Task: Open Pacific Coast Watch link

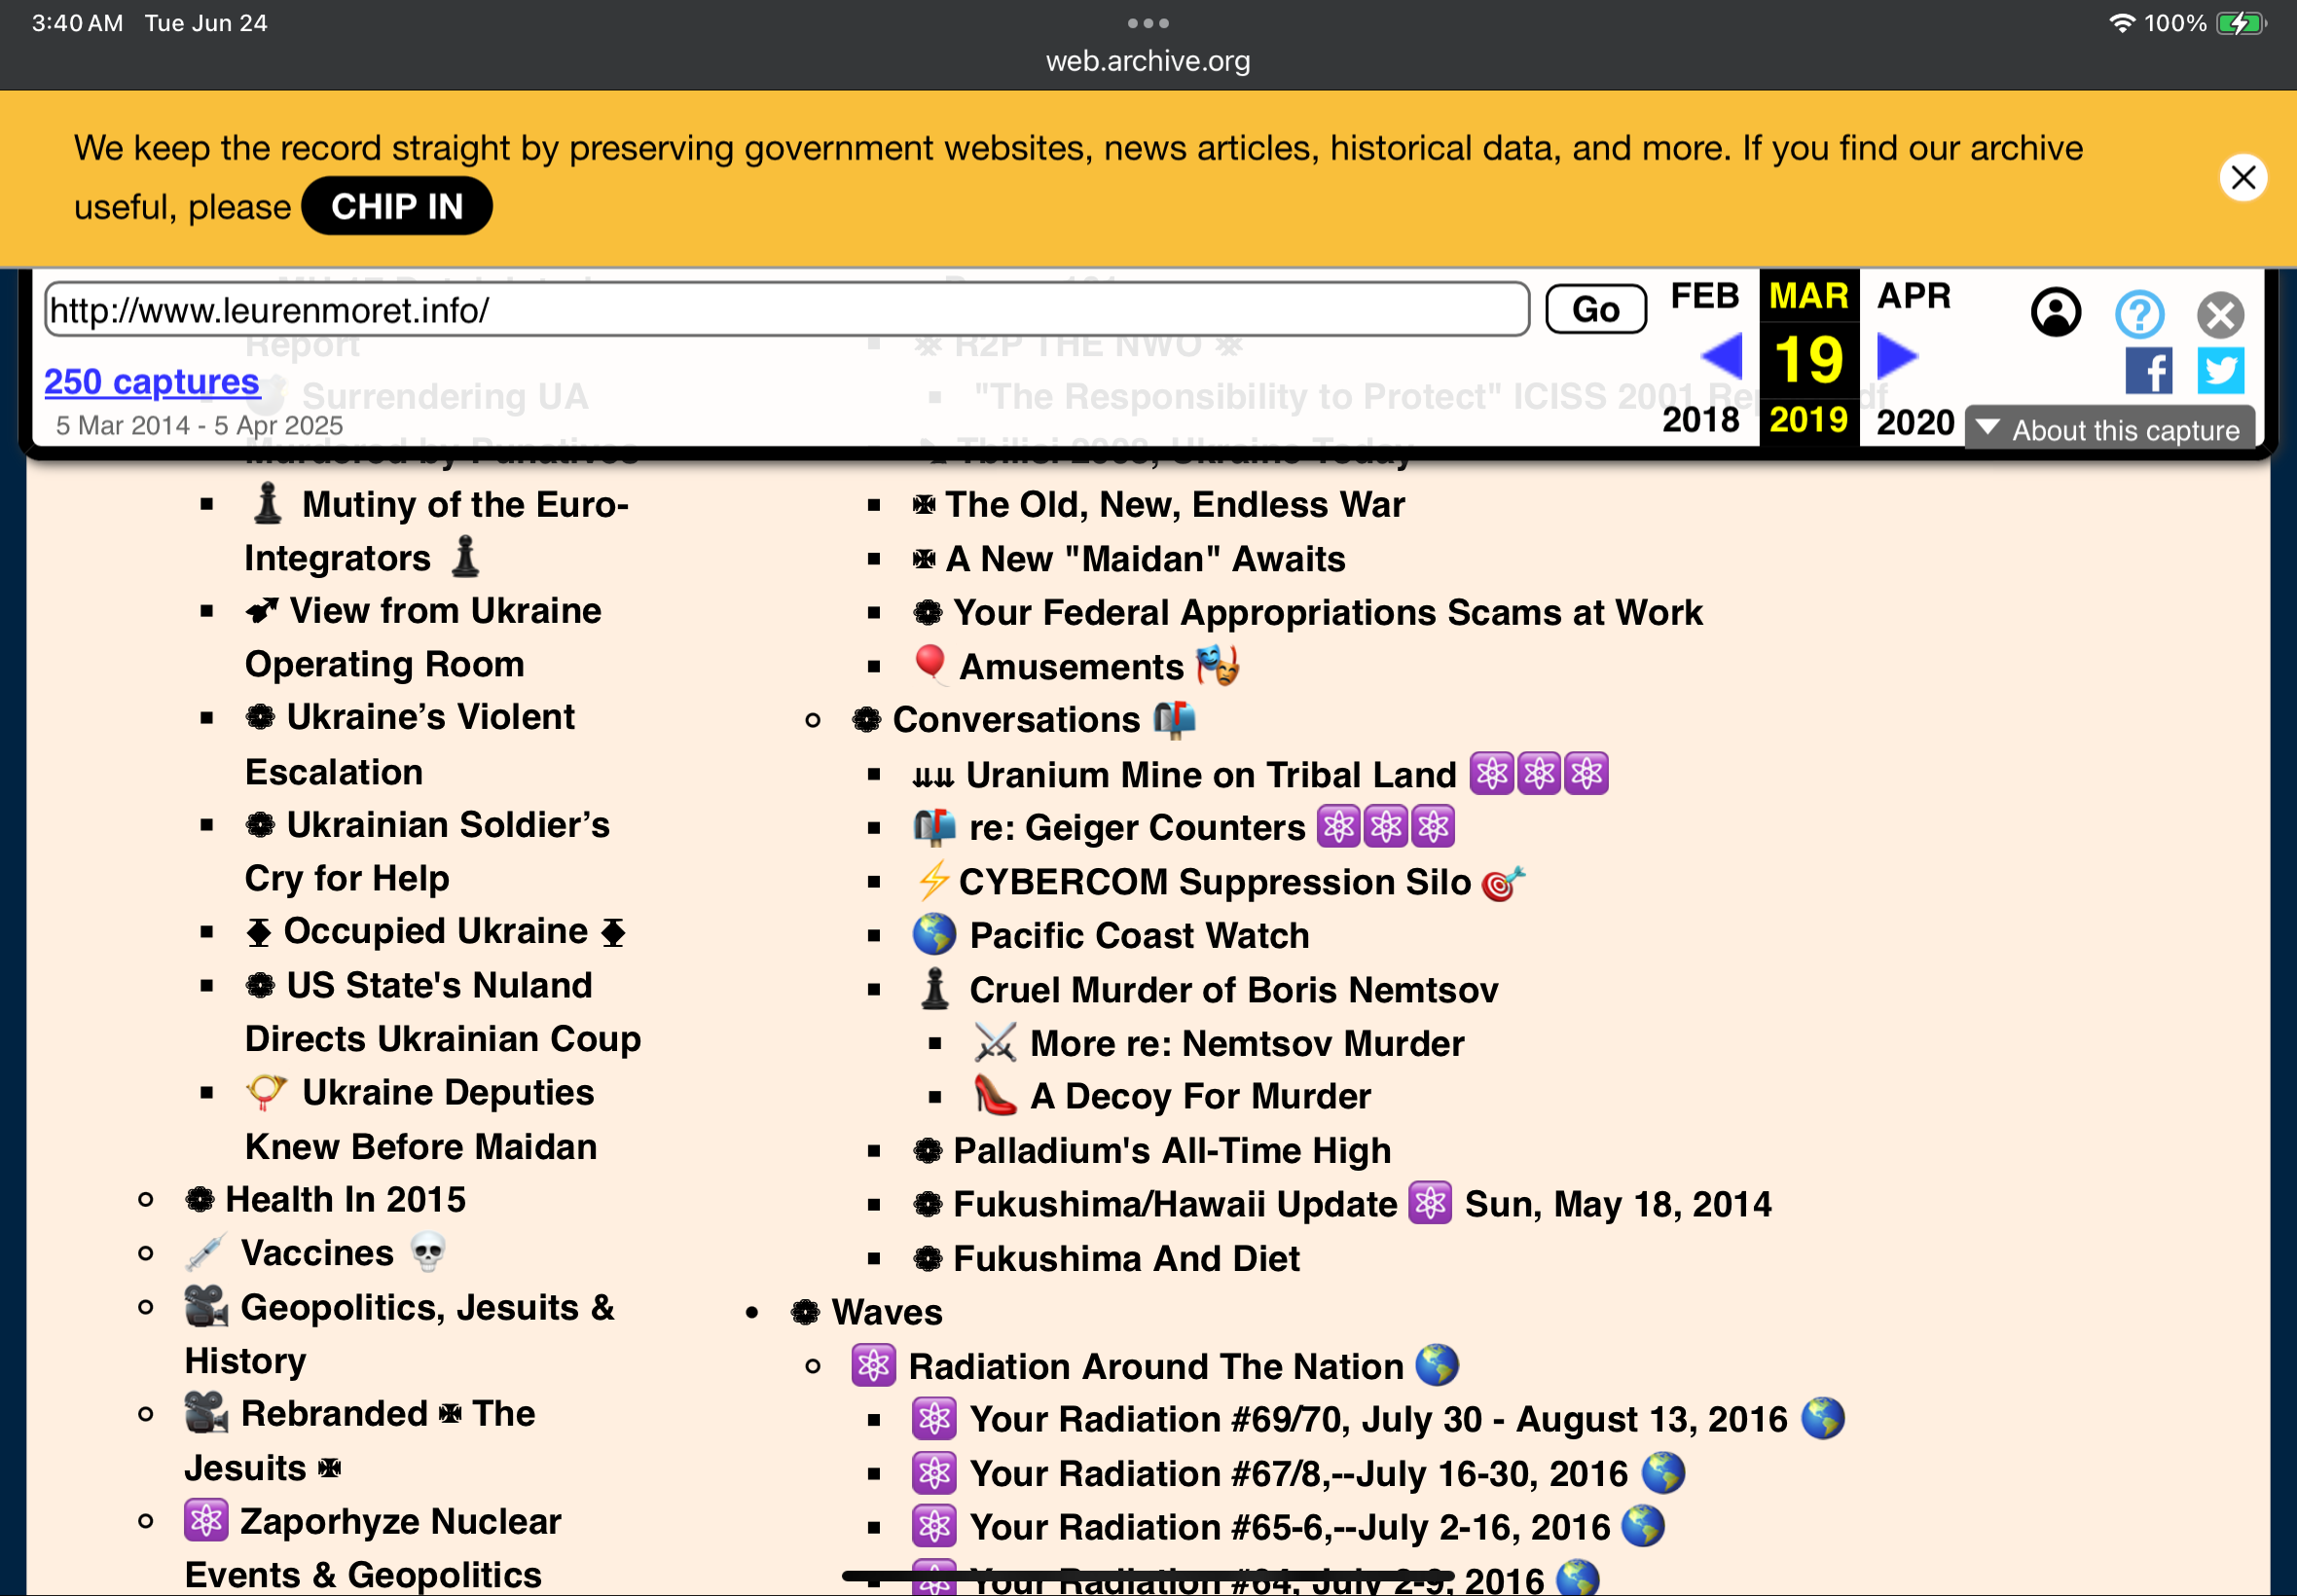Action: (1111, 935)
